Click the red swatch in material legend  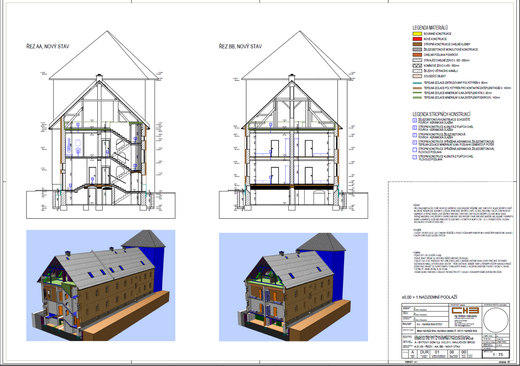[417, 39]
